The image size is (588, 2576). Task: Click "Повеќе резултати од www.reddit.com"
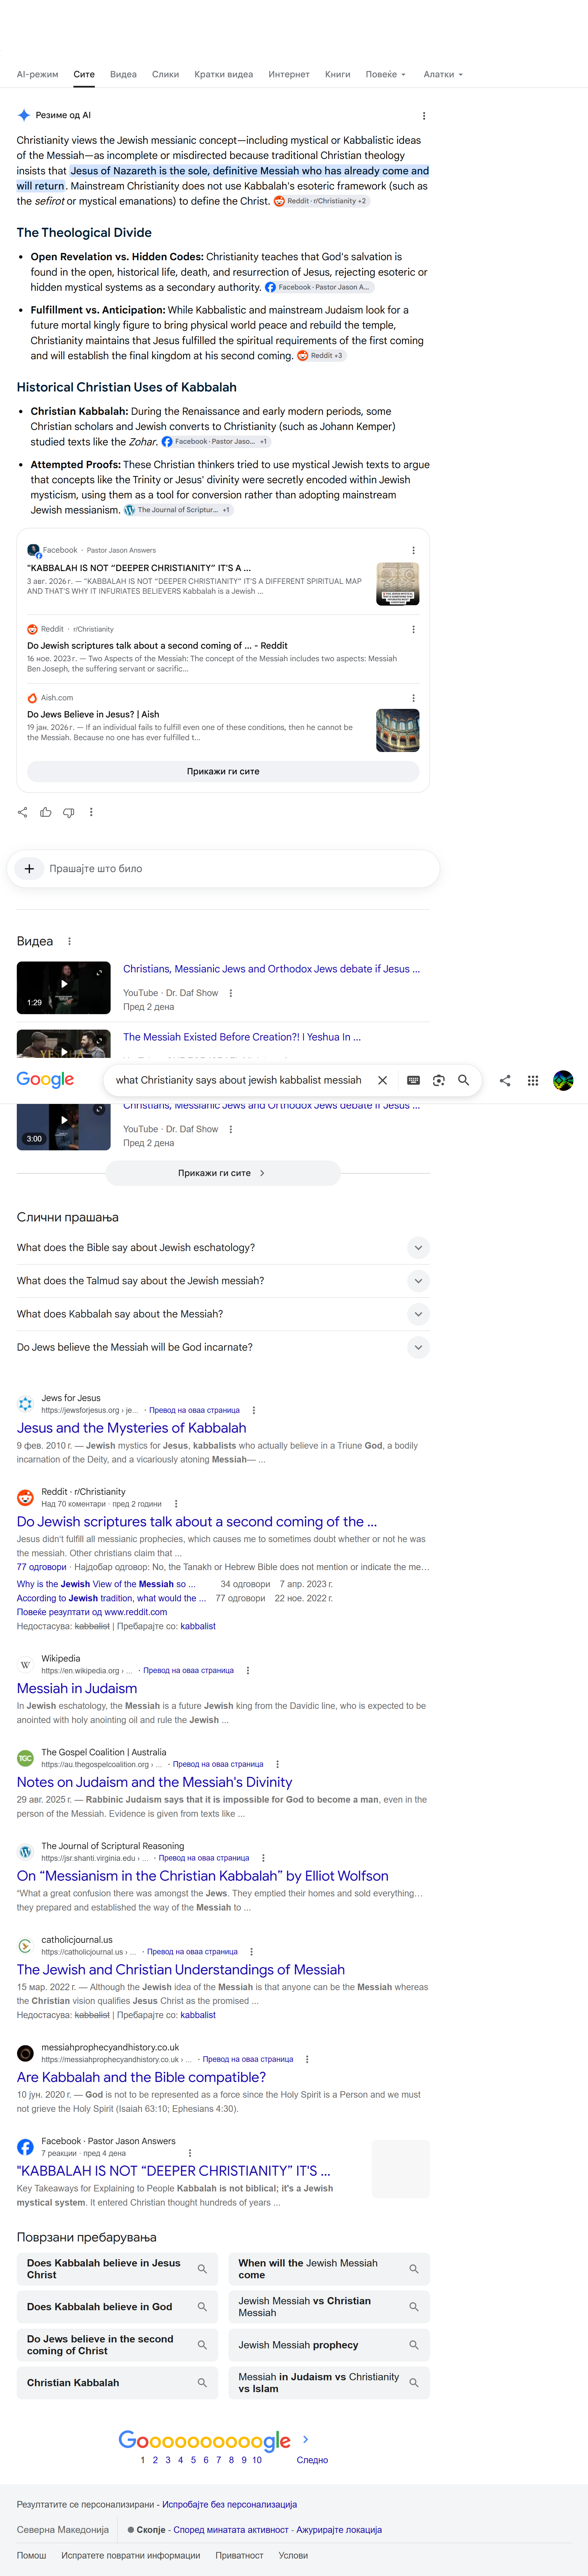tap(92, 1612)
